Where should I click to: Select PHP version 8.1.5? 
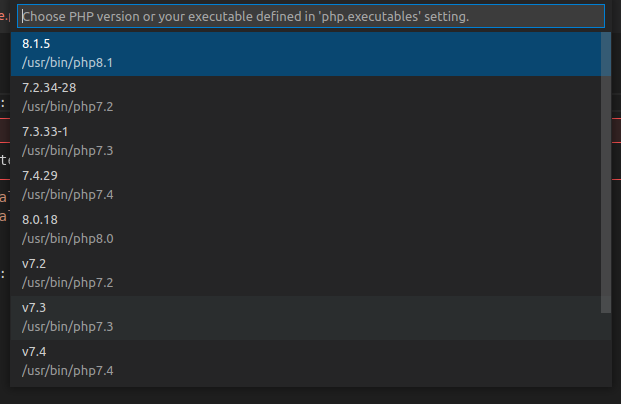point(36,44)
